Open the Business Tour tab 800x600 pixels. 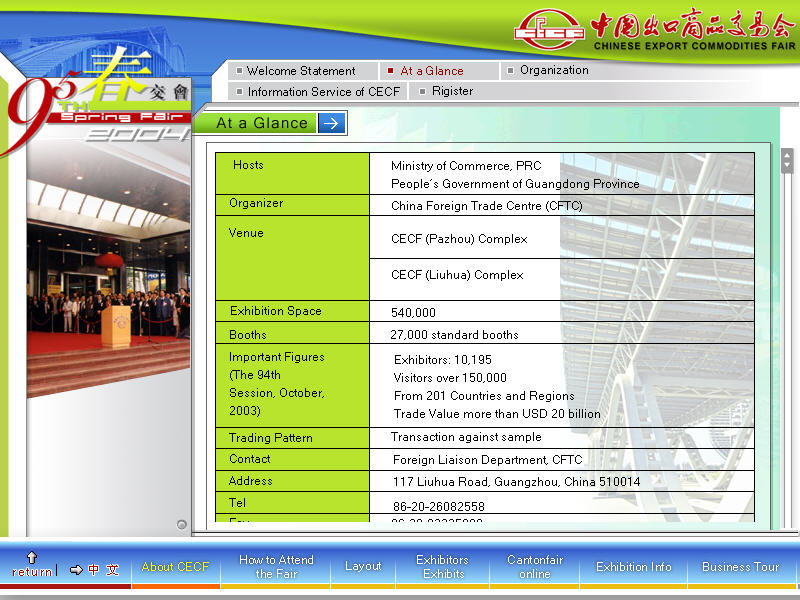point(740,567)
